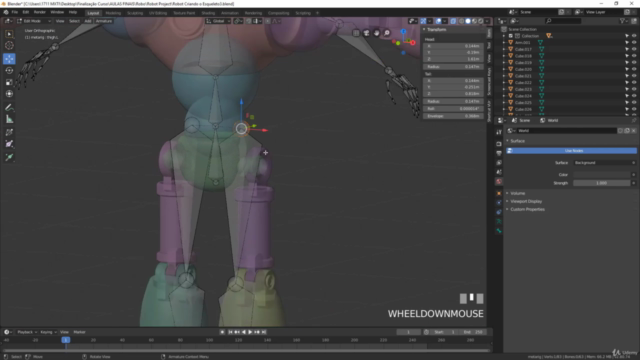Jump to the start frame
Screen dimensions: 640x360
tap(230, 332)
